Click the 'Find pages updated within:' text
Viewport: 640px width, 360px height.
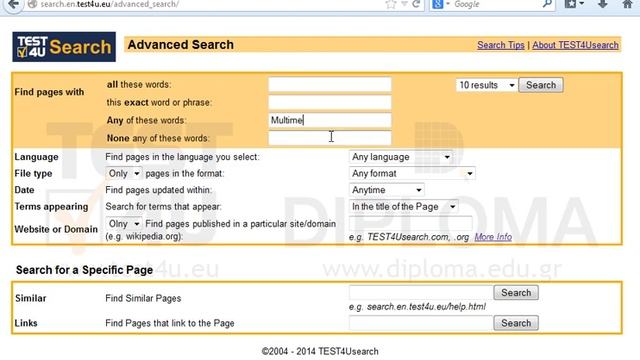158,190
